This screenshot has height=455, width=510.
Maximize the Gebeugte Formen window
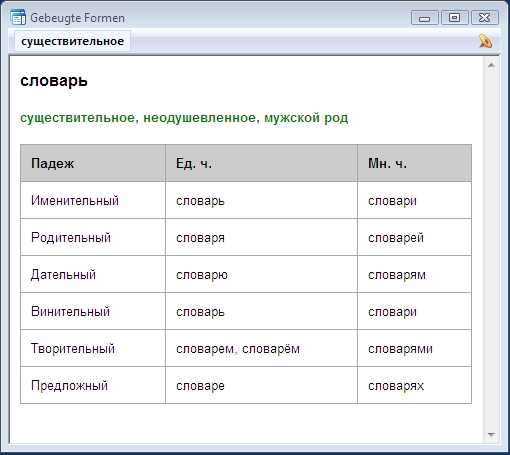click(x=454, y=18)
